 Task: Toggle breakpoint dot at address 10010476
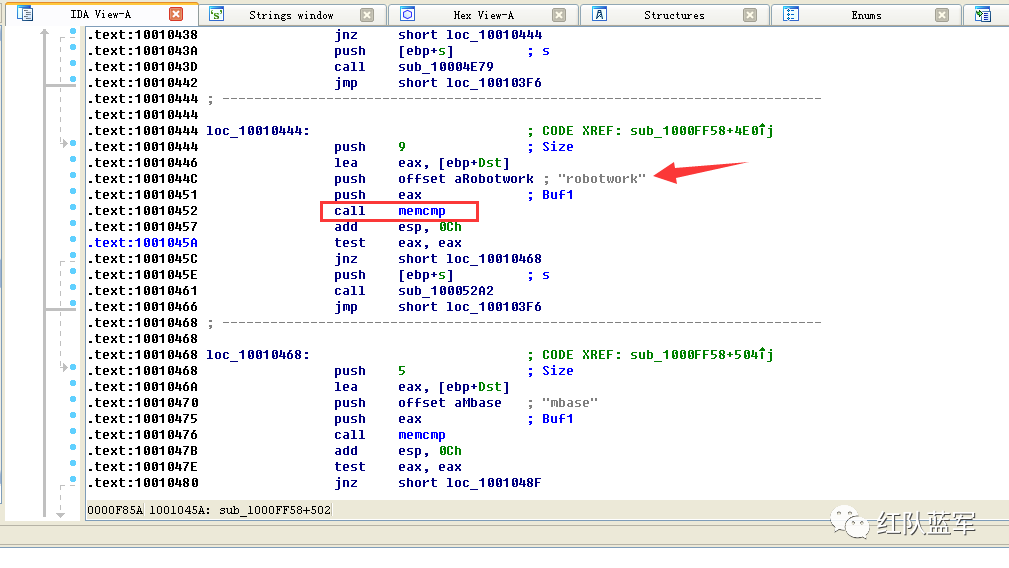pos(73,432)
